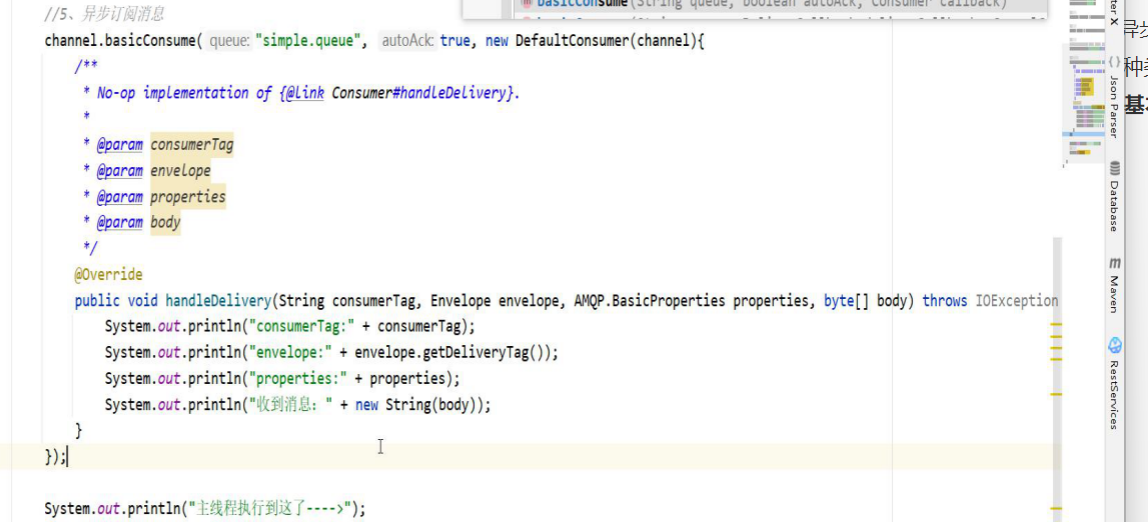The image size is (1148, 522).
Task: Click the Maven 'm' icon
Action: [1114, 262]
